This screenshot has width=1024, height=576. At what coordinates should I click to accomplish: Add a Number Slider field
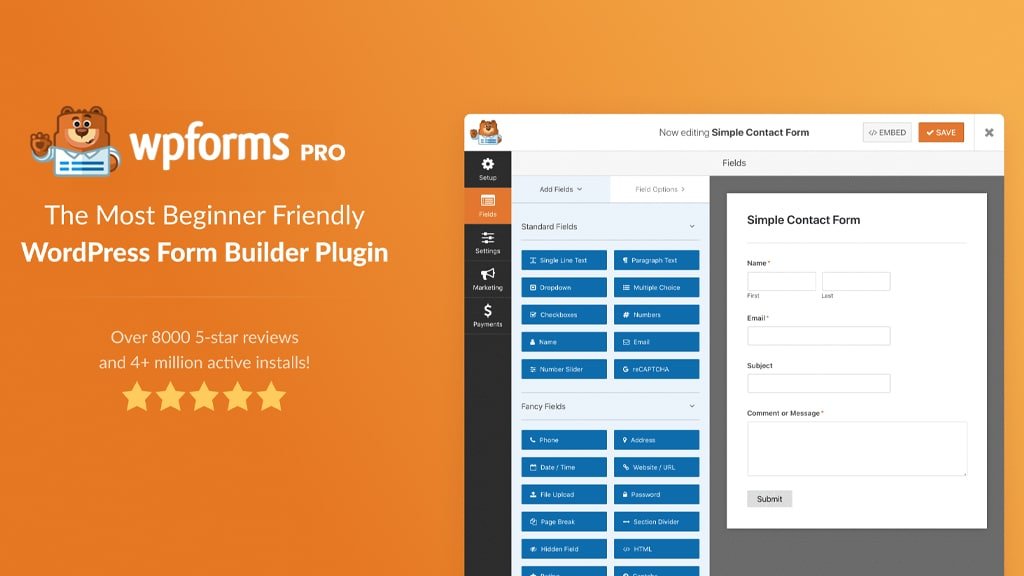click(564, 369)
